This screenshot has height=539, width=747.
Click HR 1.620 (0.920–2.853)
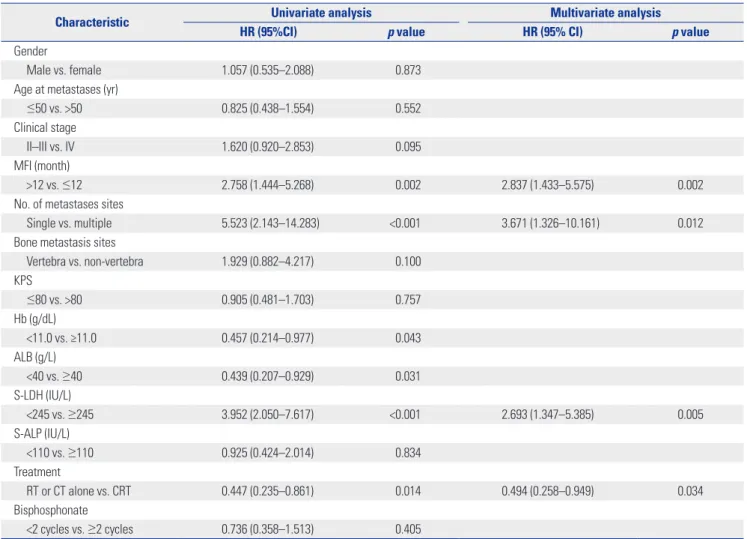pos(267,147)
